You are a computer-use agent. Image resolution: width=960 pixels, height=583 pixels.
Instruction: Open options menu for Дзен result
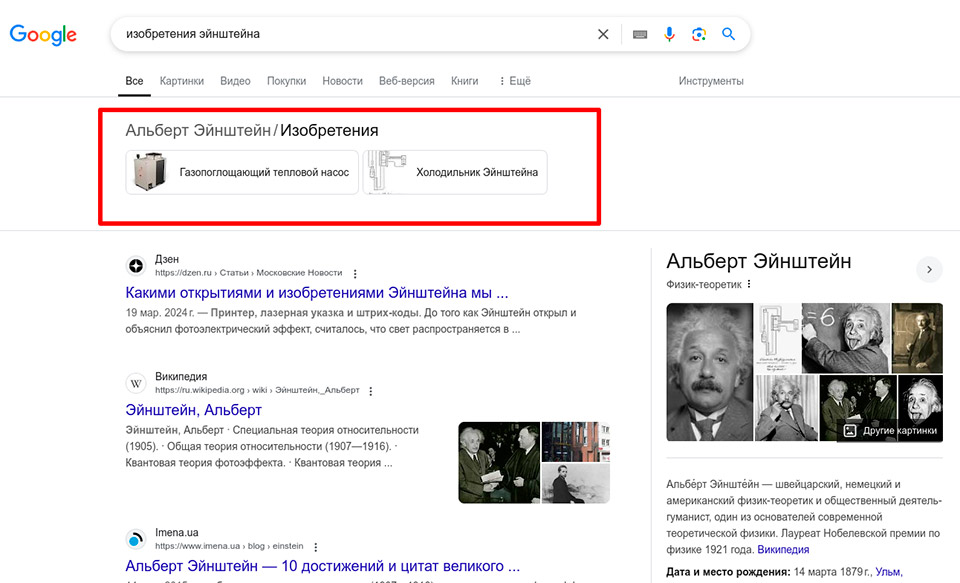355,274
